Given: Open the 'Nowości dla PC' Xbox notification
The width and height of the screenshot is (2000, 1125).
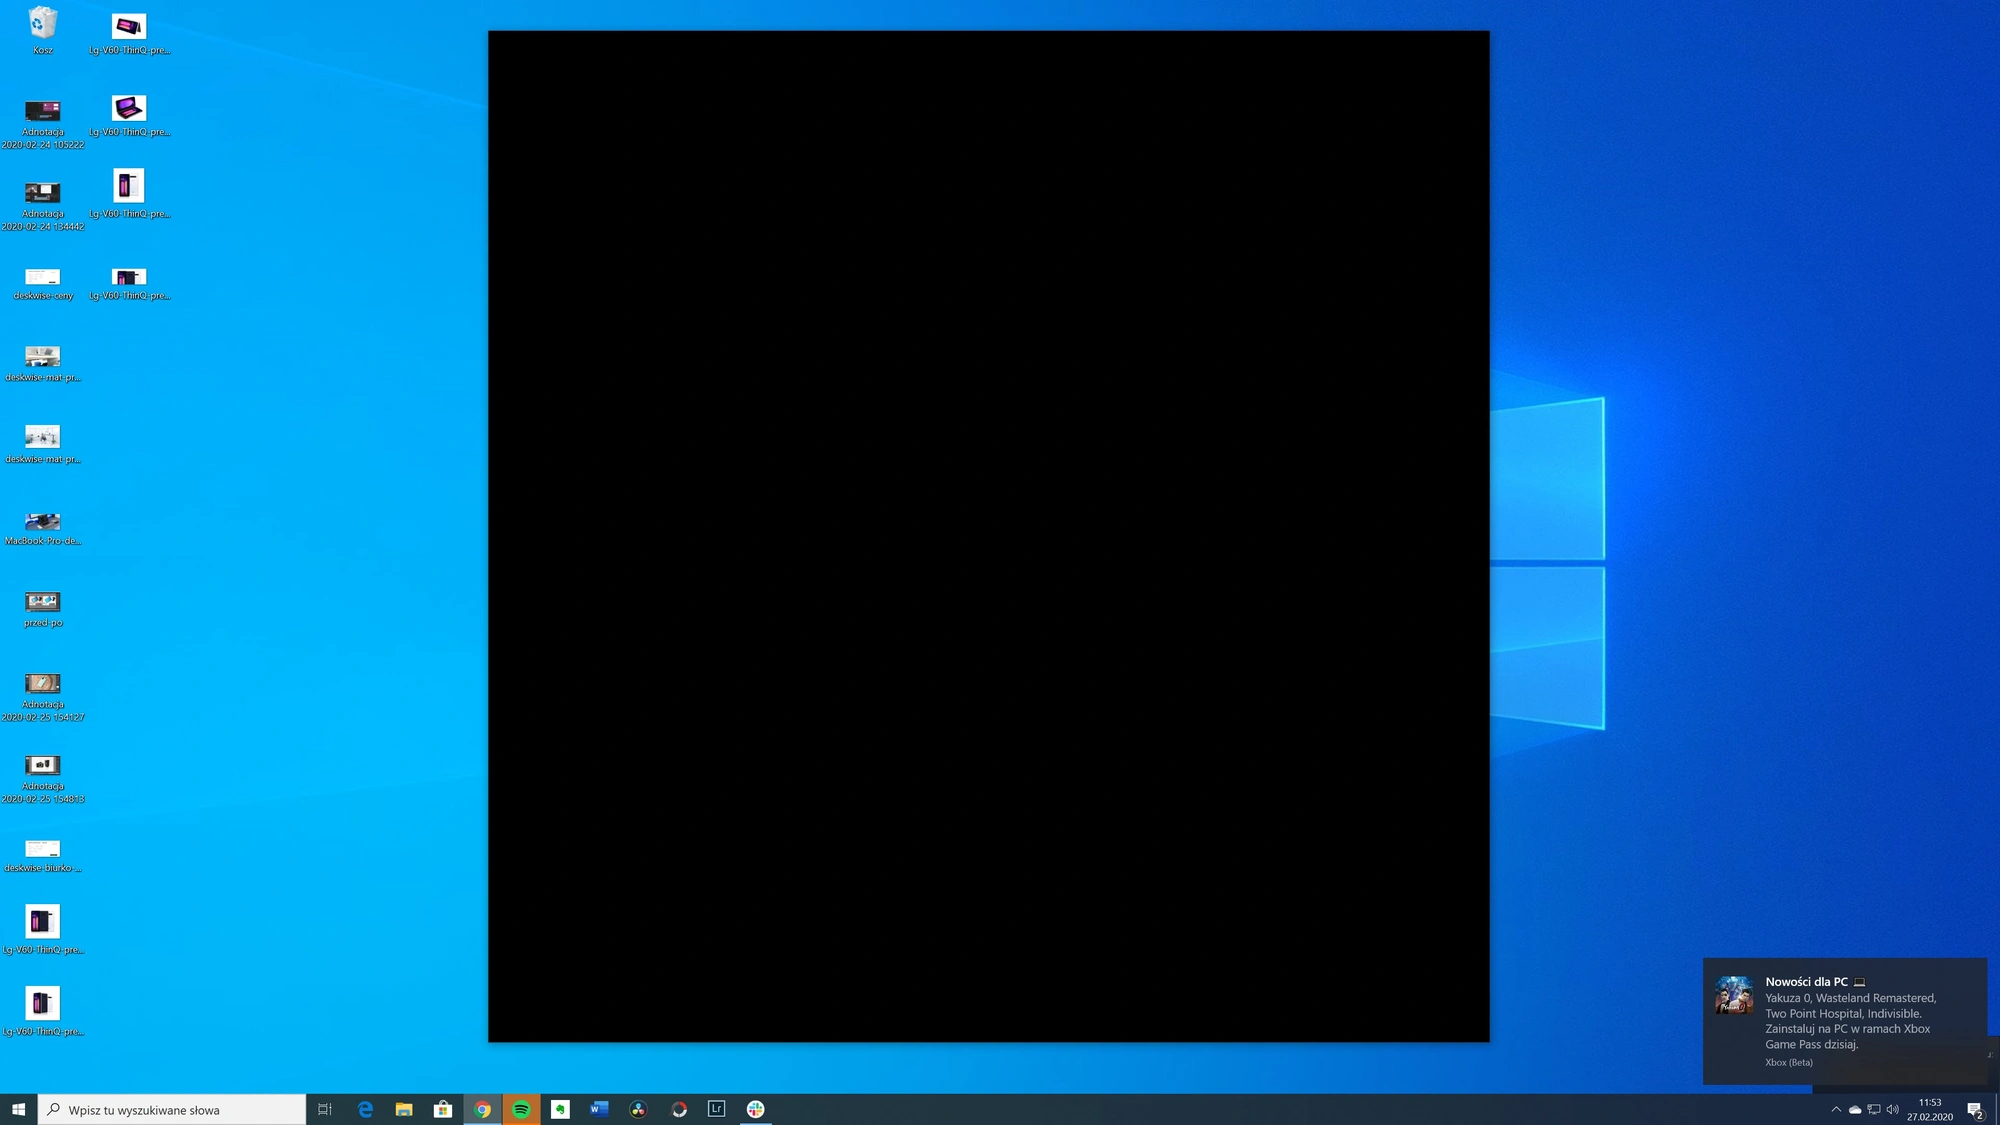Looking at the screenshot, I should [1845, 1021].
